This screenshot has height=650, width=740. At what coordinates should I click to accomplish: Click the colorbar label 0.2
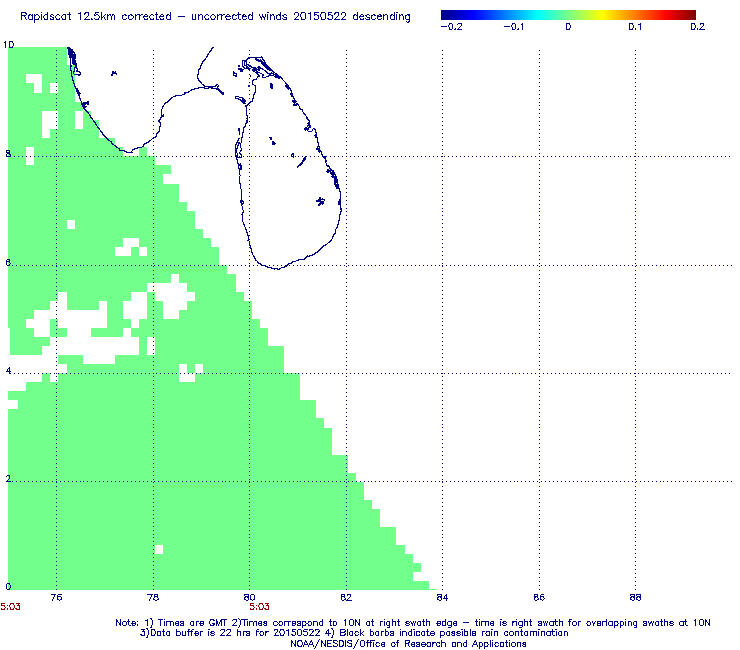[x=698, y=27]
